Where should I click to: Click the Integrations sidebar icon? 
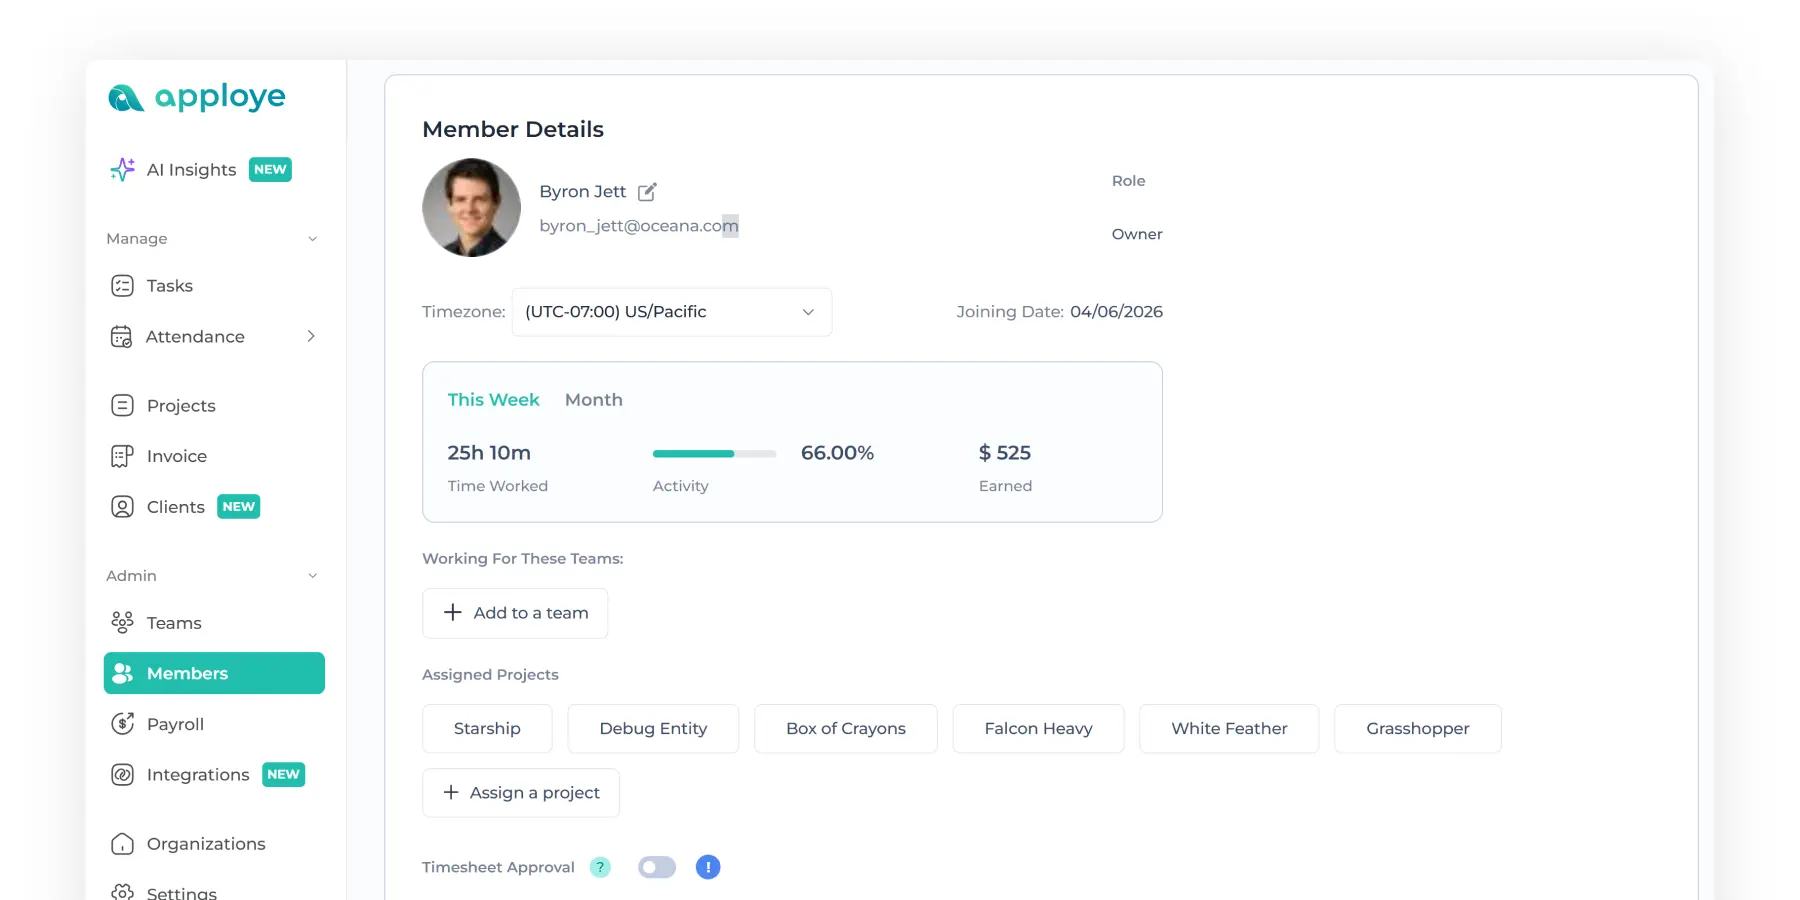(x=122, y=775)
